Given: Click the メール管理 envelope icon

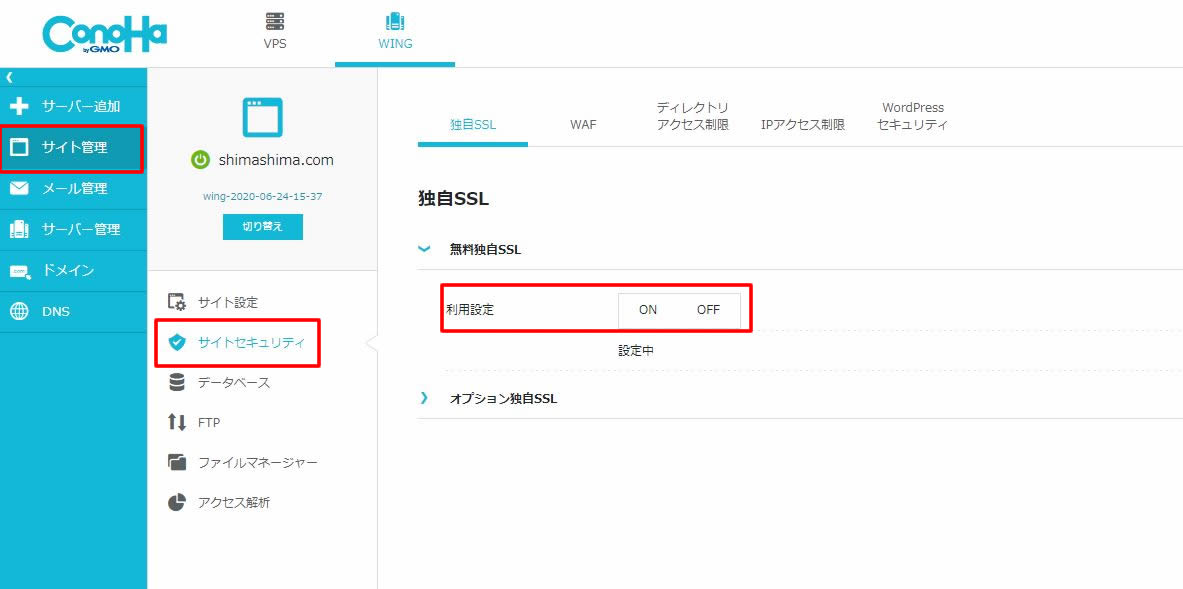Looking at the screenshot, I should 19,188.
